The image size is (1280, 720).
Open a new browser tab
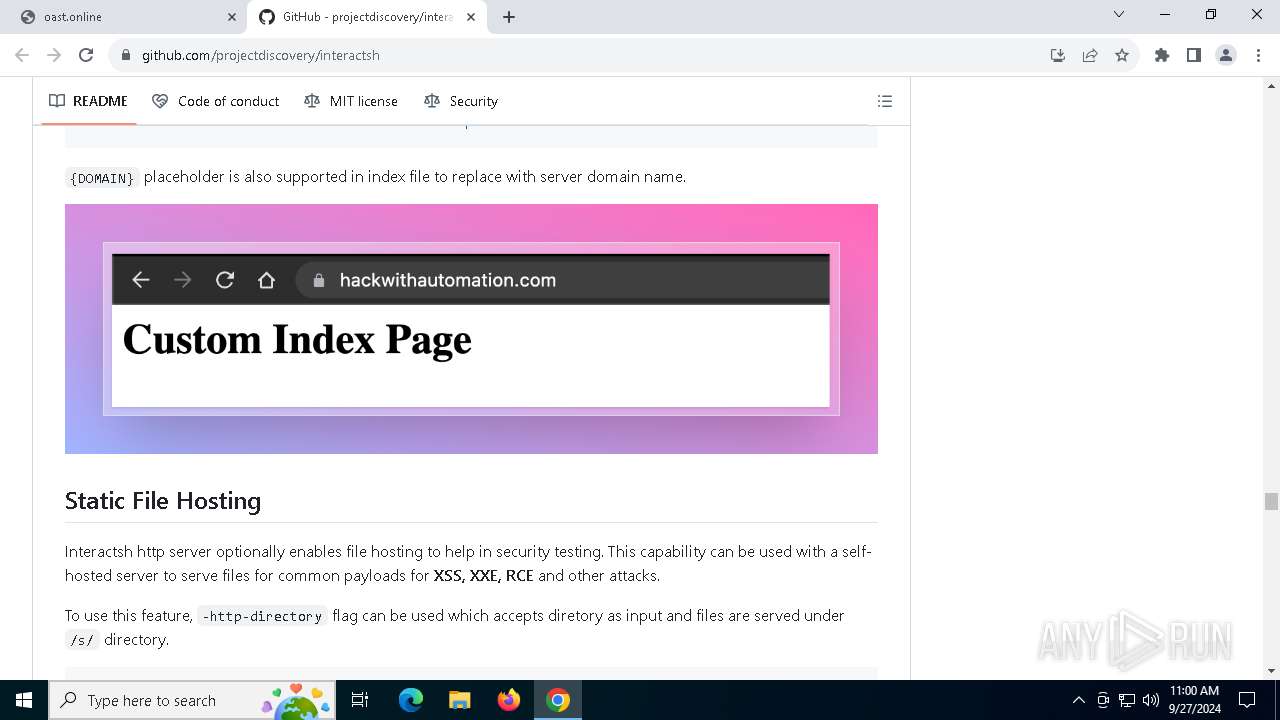point(509,17)
